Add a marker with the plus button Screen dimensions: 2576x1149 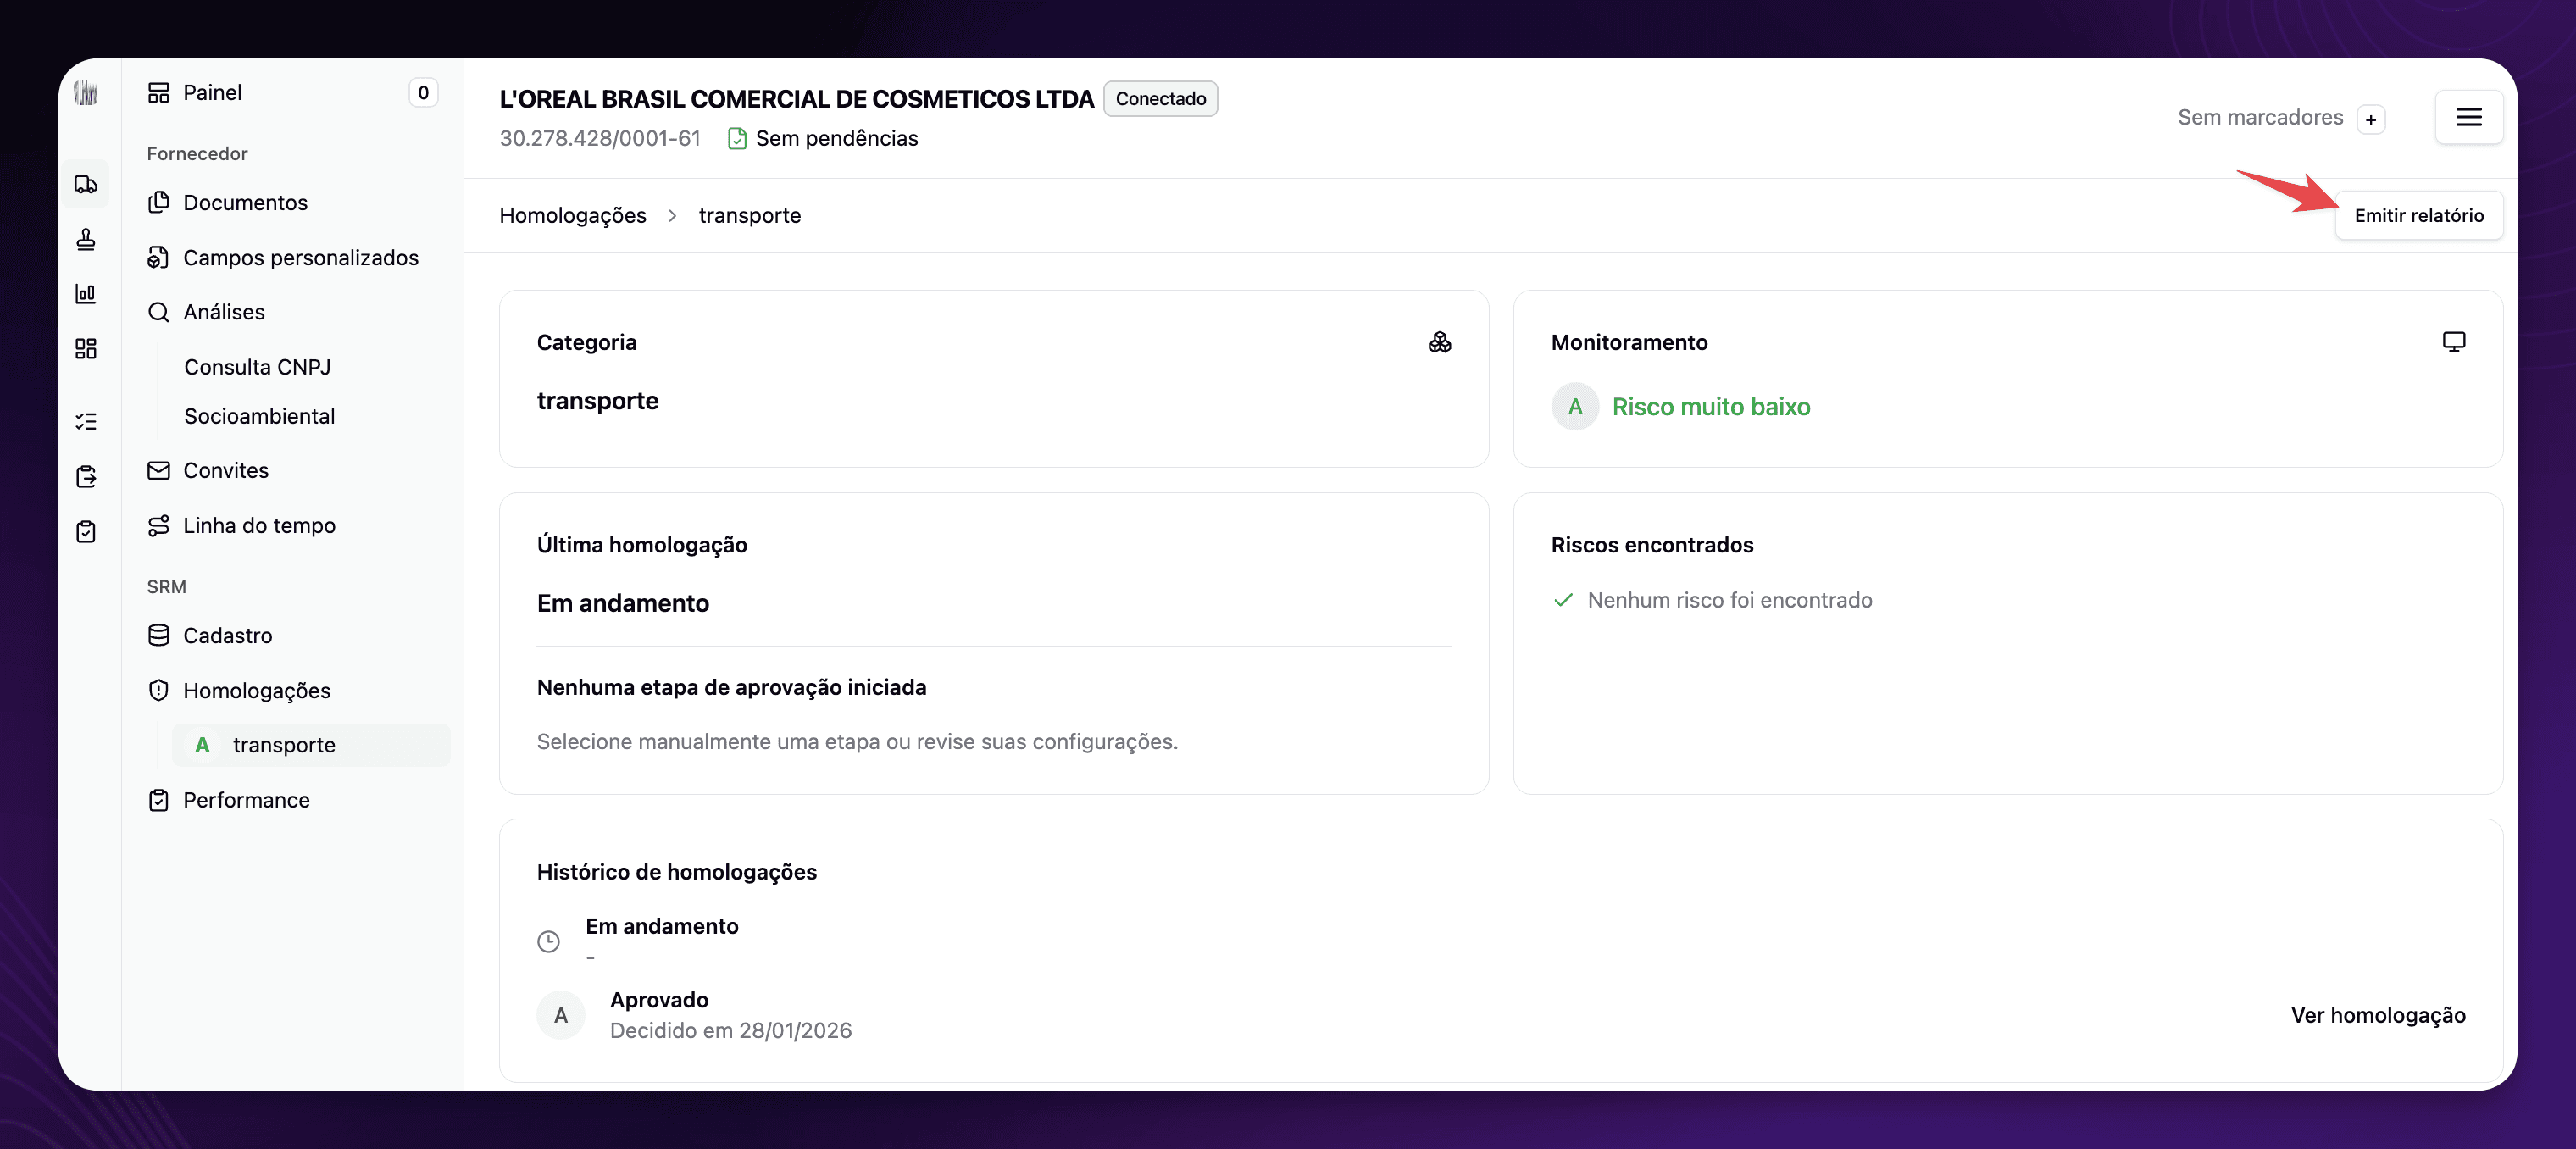pos(2370,119)
